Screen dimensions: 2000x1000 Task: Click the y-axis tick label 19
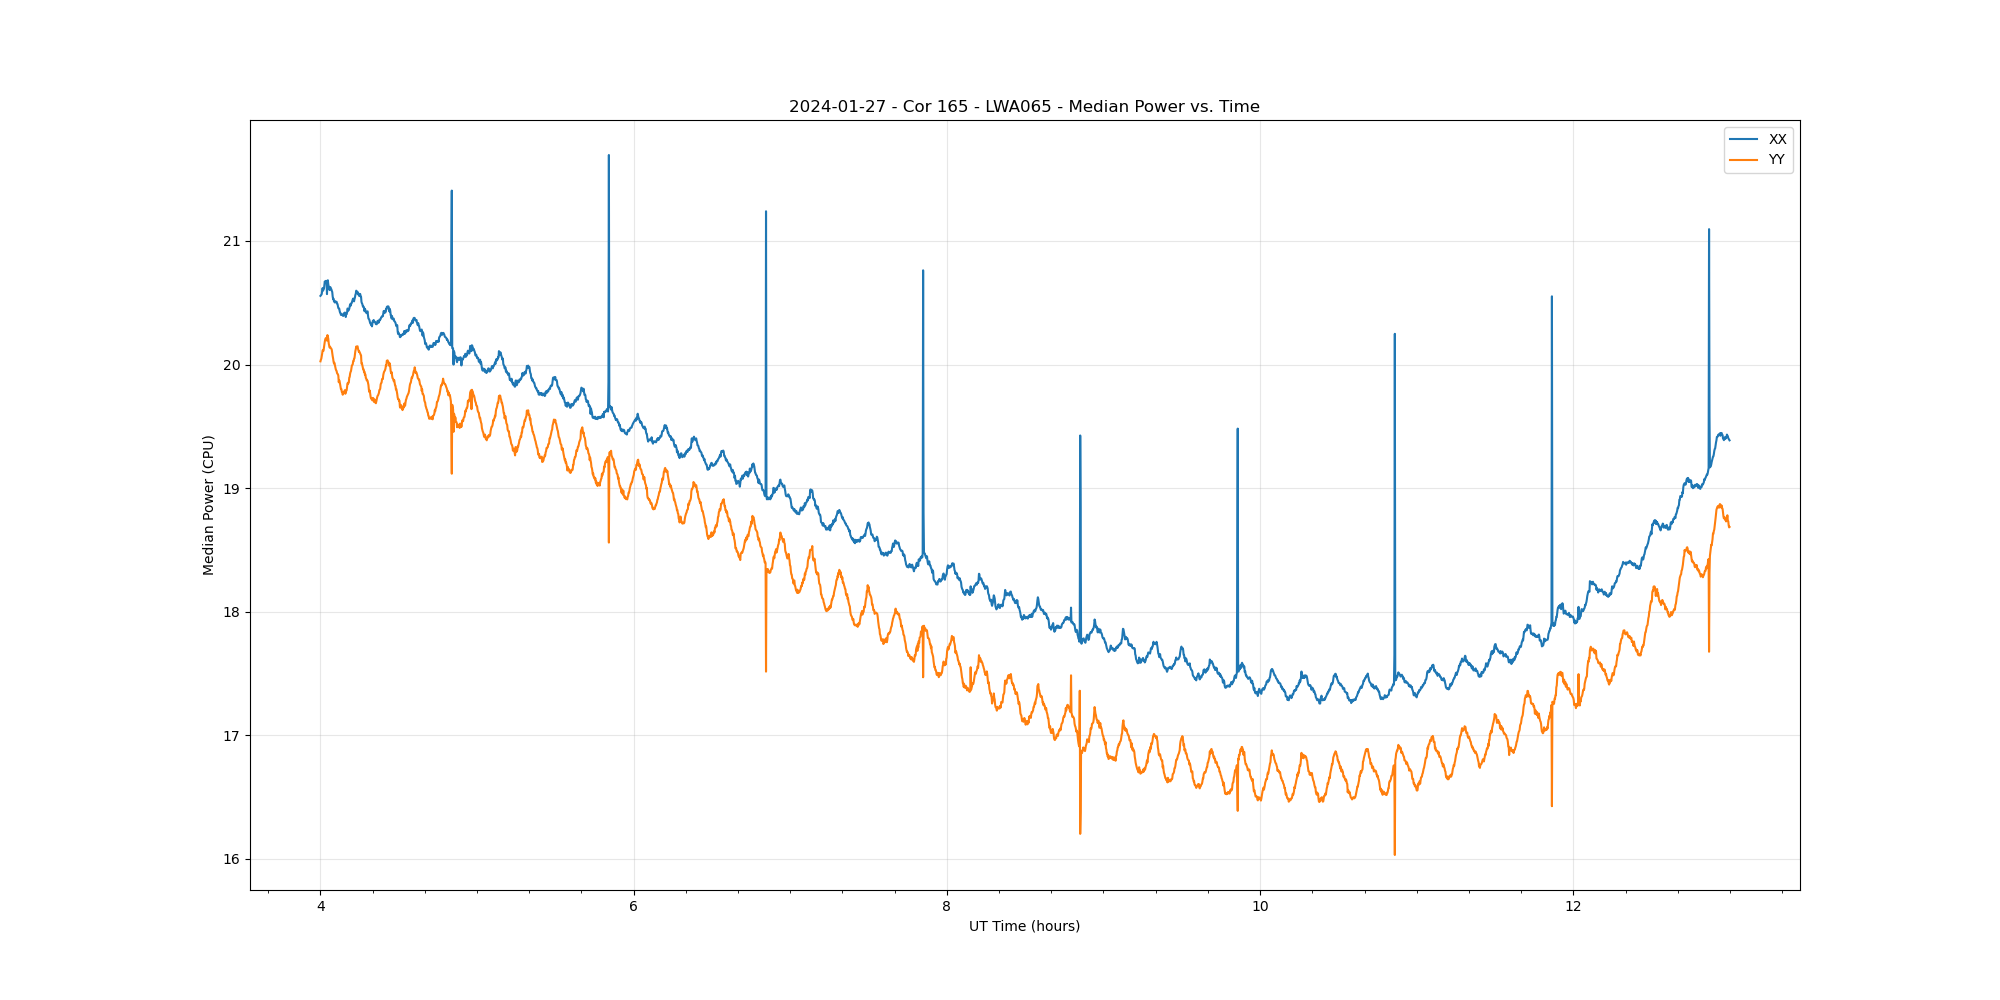coord(232,489)
